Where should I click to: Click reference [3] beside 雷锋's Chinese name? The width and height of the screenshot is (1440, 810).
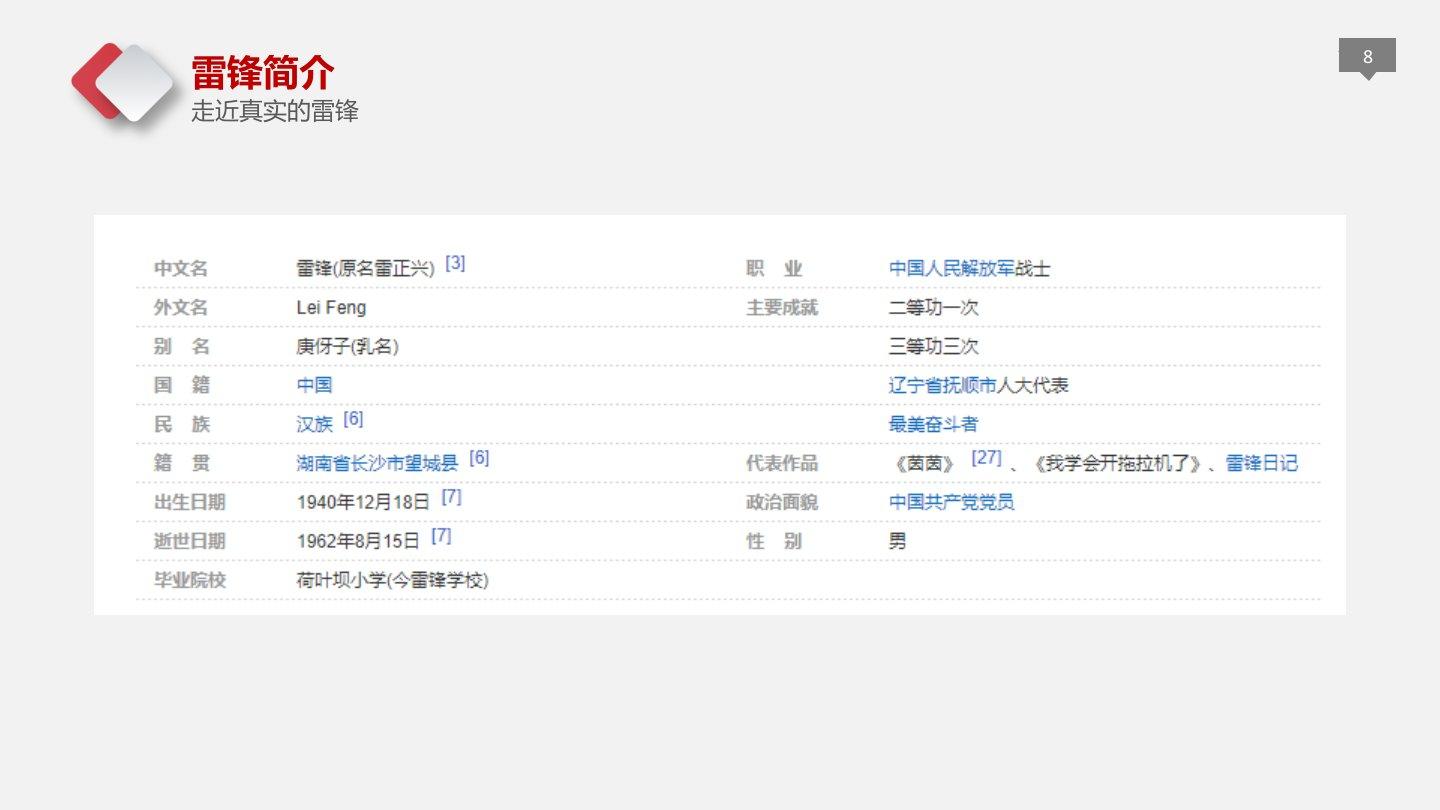click(x=455, y=263)
